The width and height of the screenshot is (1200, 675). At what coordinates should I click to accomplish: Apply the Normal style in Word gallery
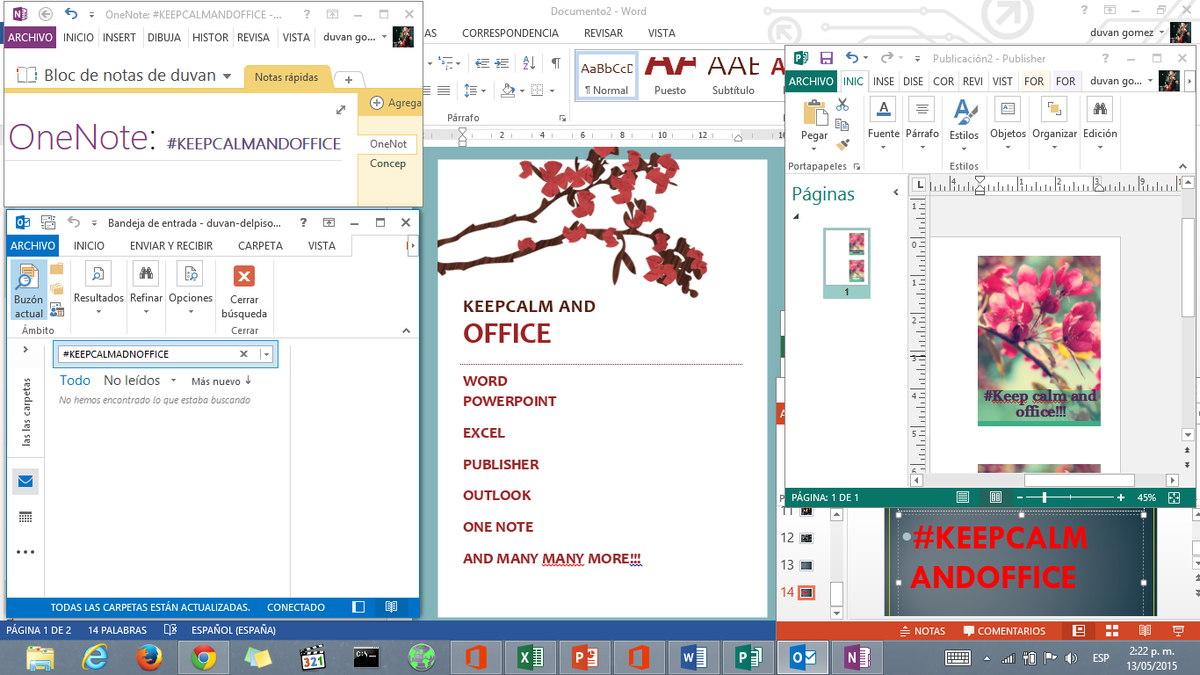[607, 76]
